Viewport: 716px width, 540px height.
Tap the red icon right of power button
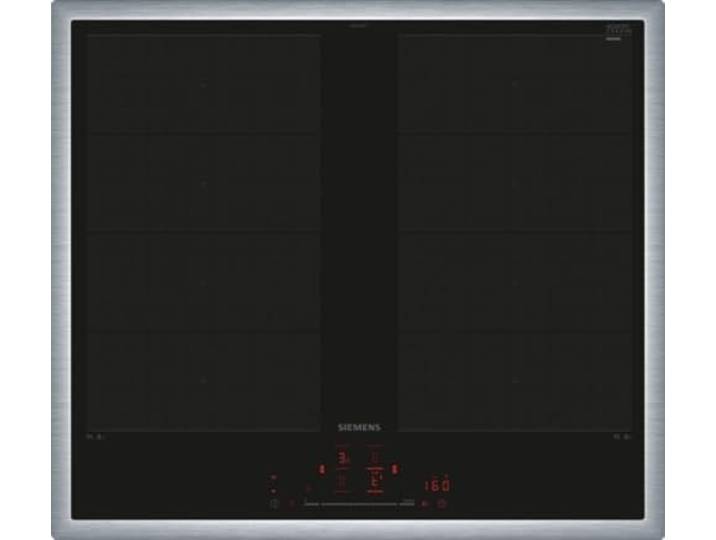(x=292, y=504)
